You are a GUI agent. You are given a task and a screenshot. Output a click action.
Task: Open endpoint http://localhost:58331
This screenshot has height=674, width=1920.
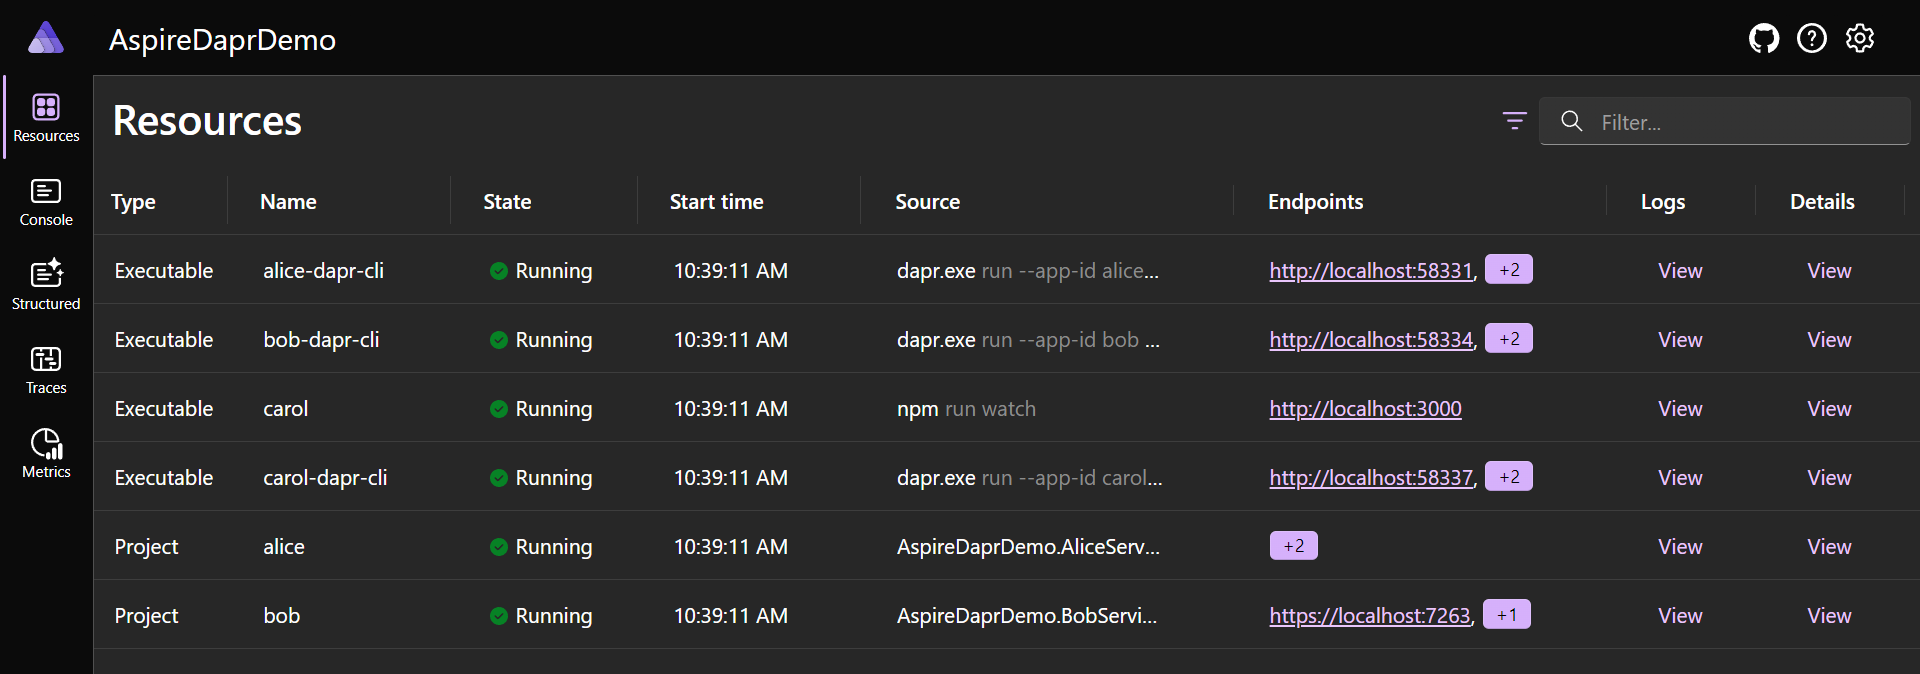[1371, 271]
